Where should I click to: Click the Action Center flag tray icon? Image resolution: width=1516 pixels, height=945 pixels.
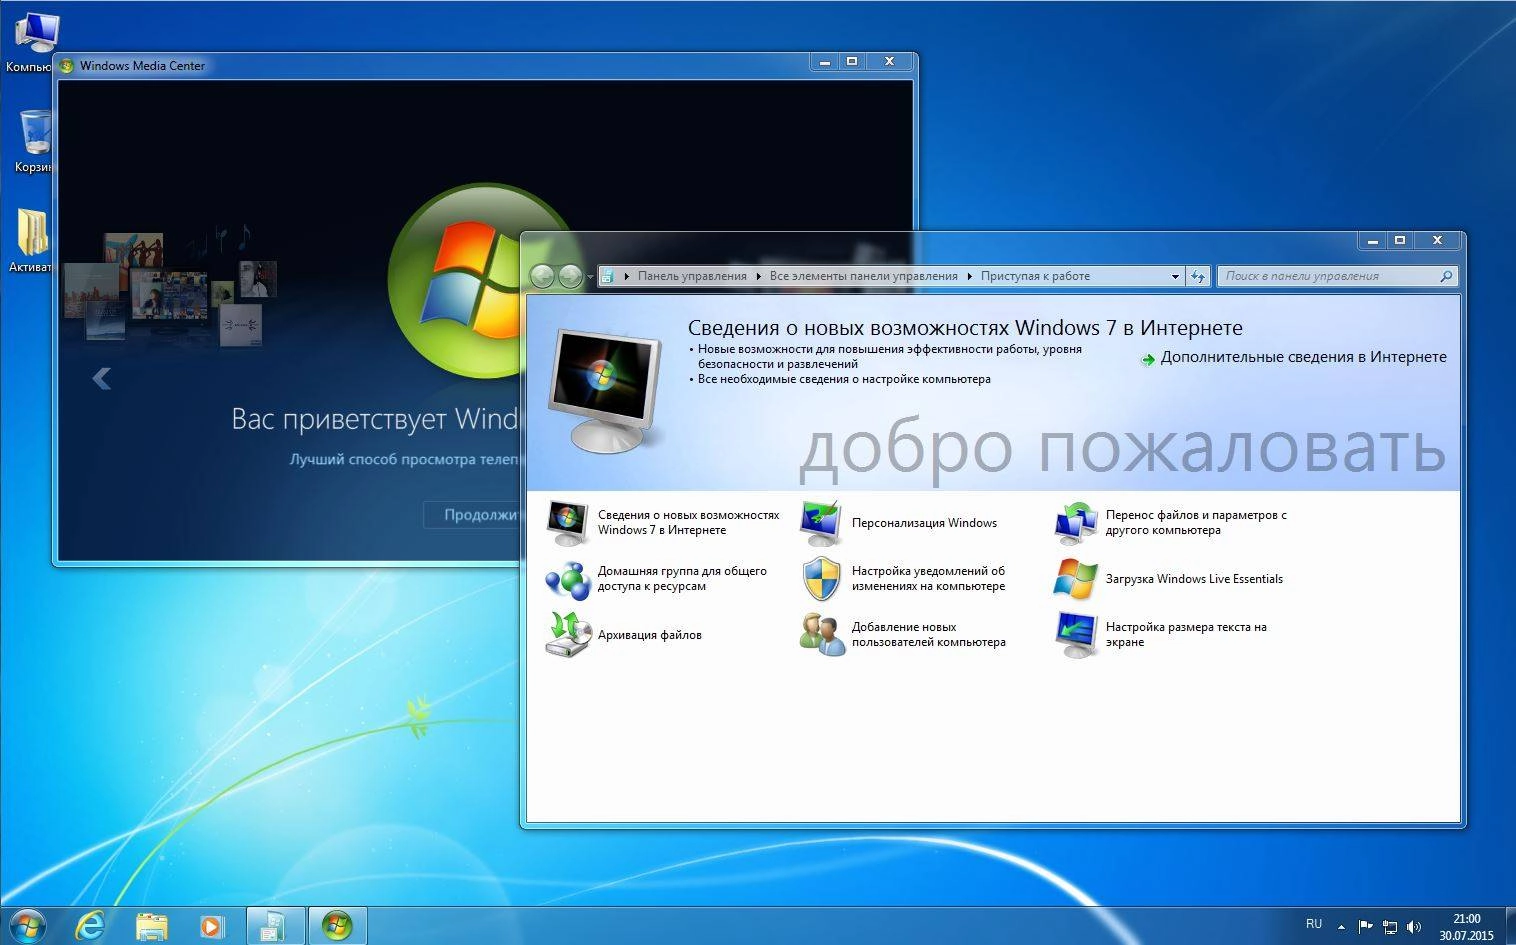click(1366, 927)
